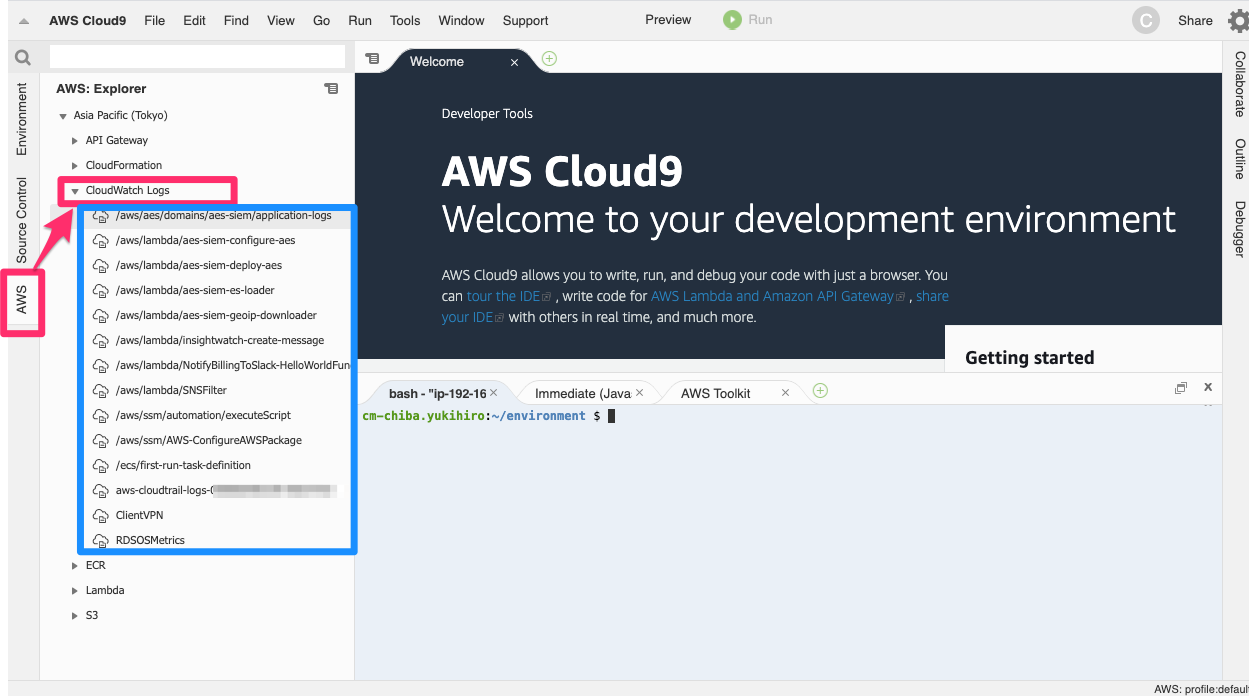Collapse the CloudWatch Logs tree
Image resolution: width=1249 pixels, height=696 pixels.
[74, 190]
